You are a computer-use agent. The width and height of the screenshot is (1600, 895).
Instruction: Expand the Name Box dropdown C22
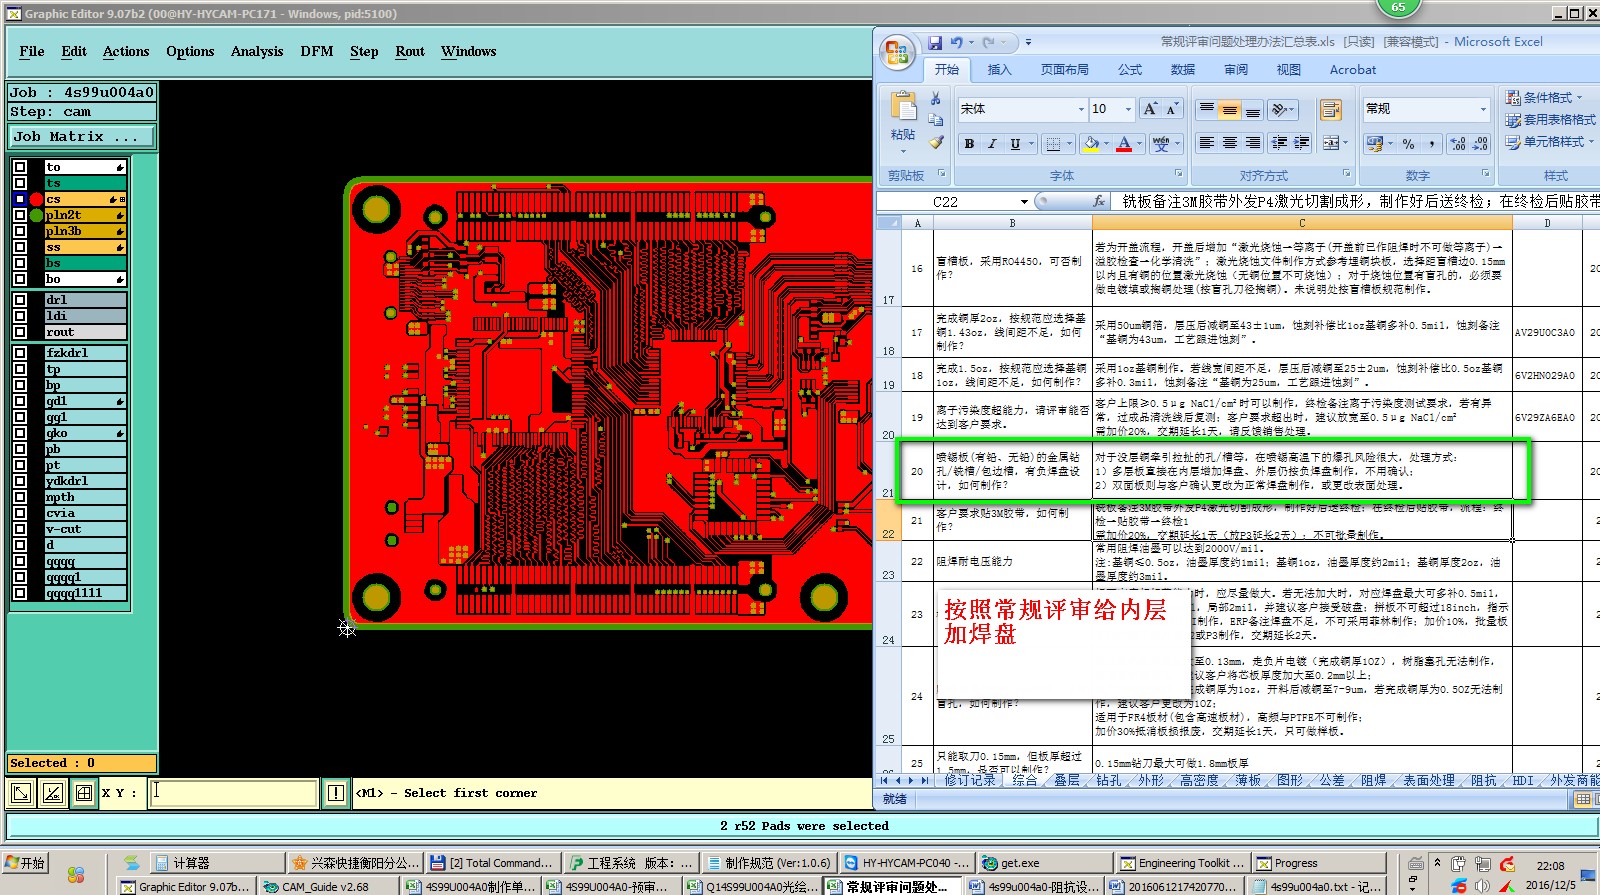[x=1023, y=202]
